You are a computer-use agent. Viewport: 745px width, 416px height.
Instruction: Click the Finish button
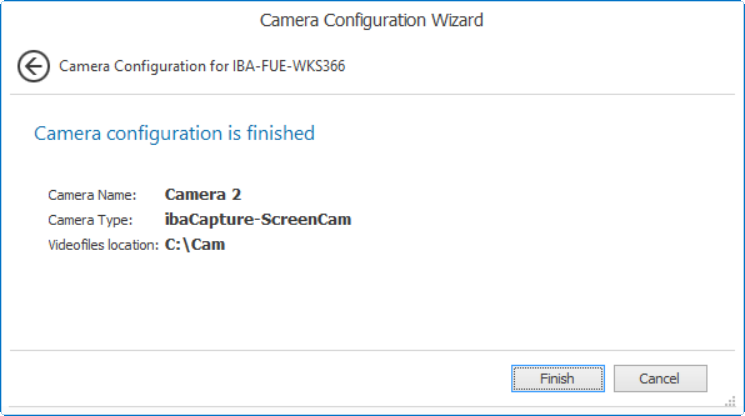click(x=557, y=379)
